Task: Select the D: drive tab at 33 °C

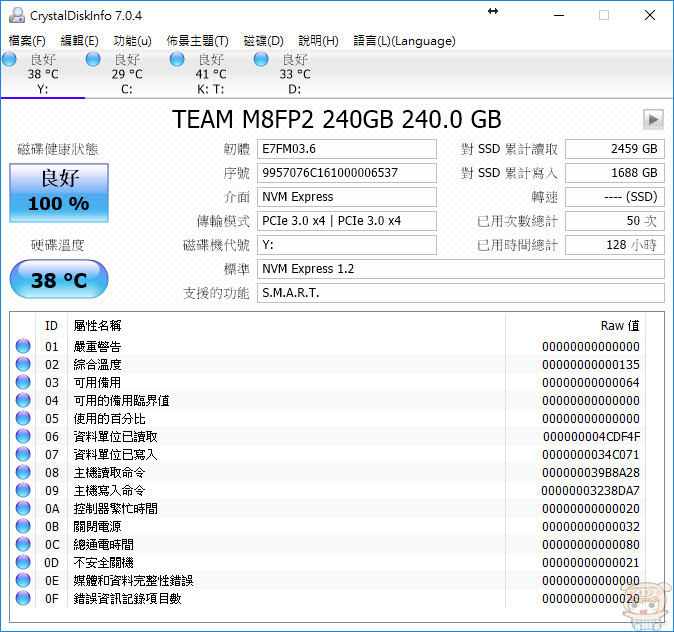Action: pos(295,74)
